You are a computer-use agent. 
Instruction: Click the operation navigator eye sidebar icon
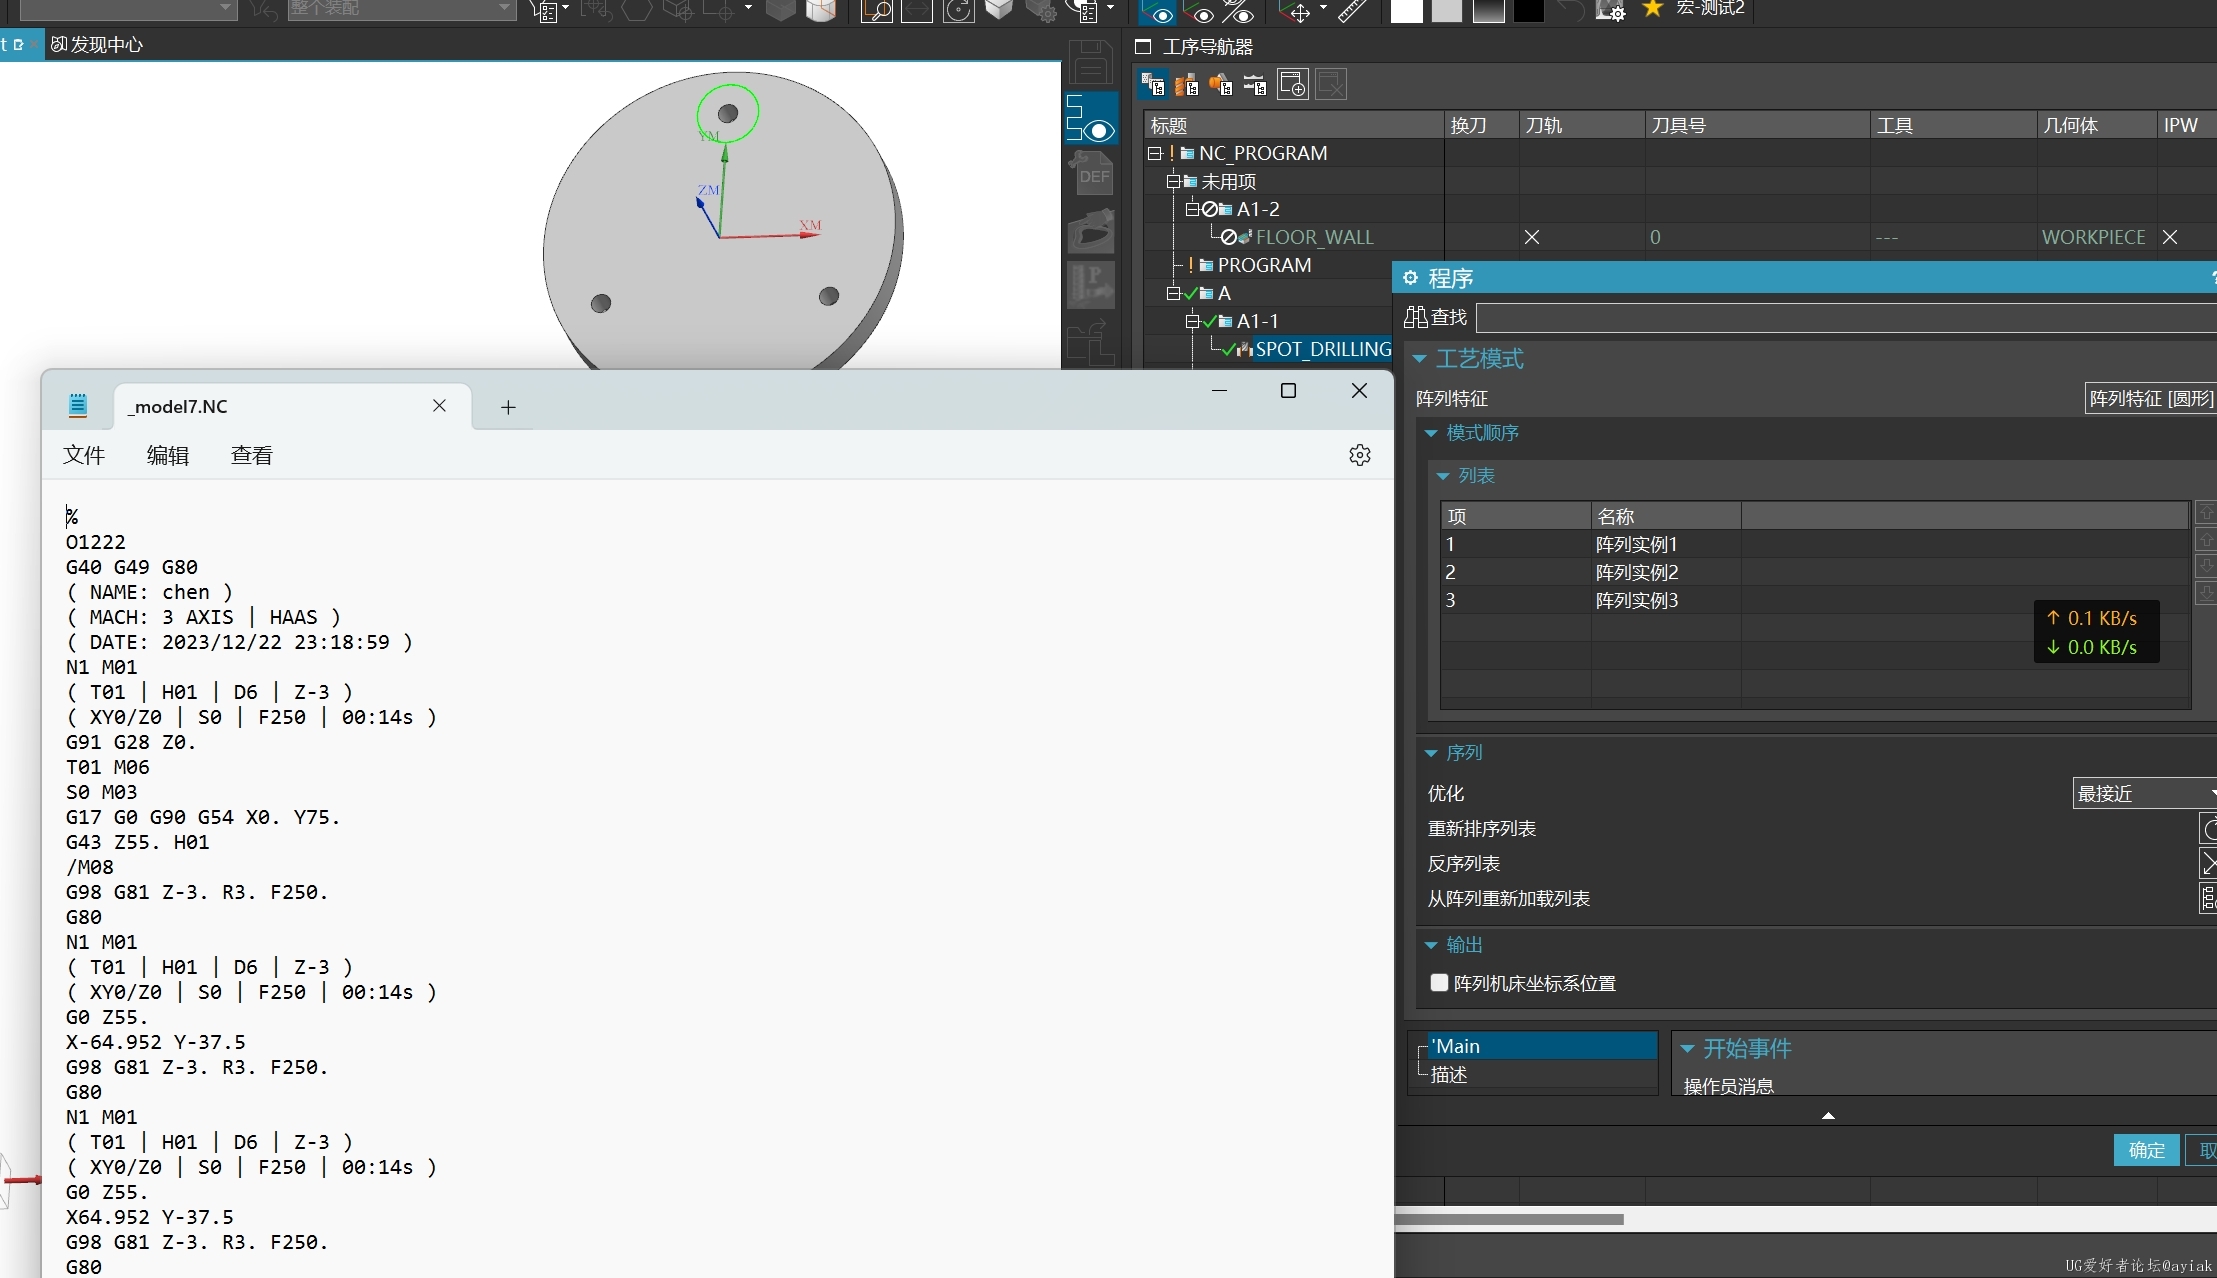coord(1091,118)
